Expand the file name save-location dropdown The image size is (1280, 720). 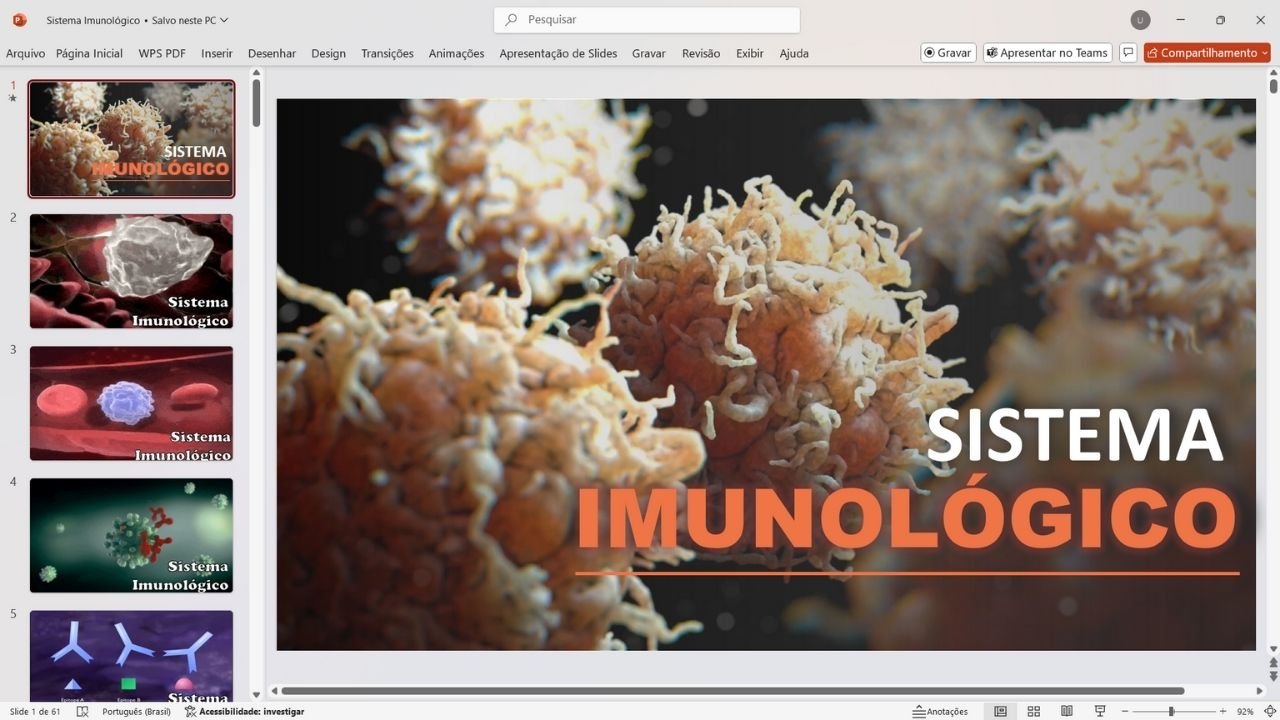tap(224, 20)
